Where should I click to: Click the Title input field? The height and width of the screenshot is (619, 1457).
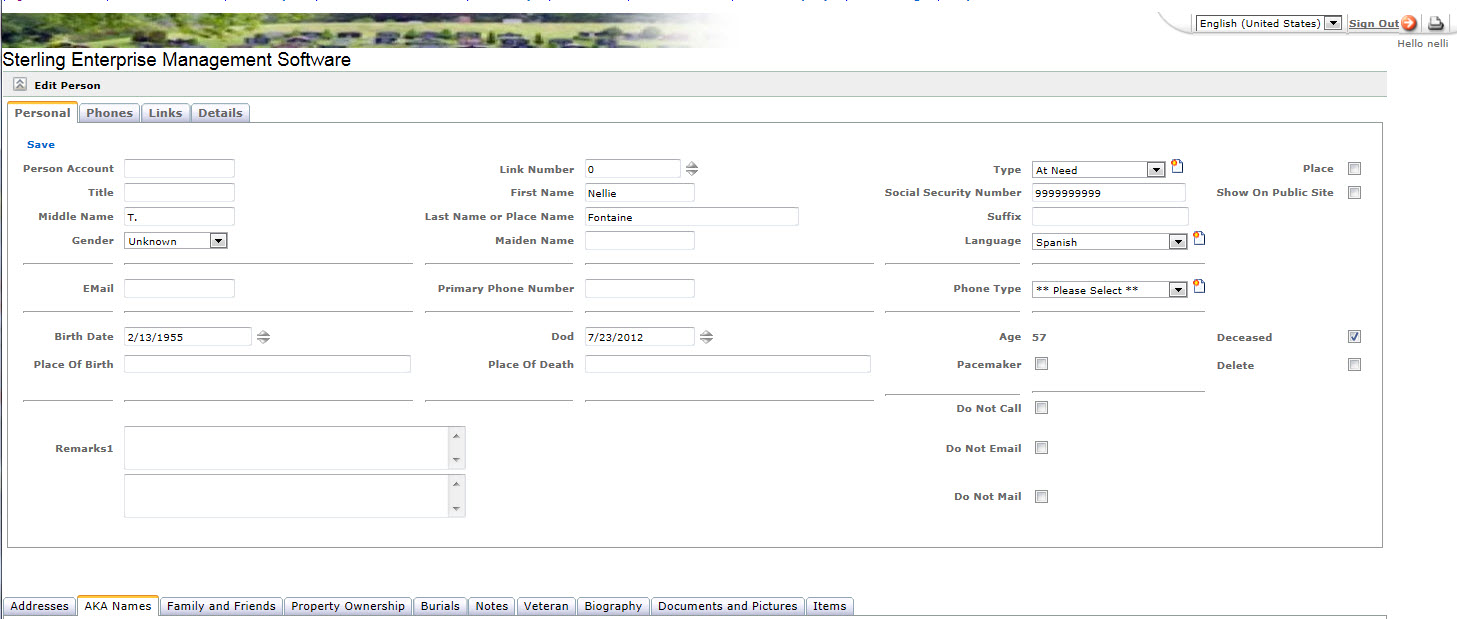179,193
